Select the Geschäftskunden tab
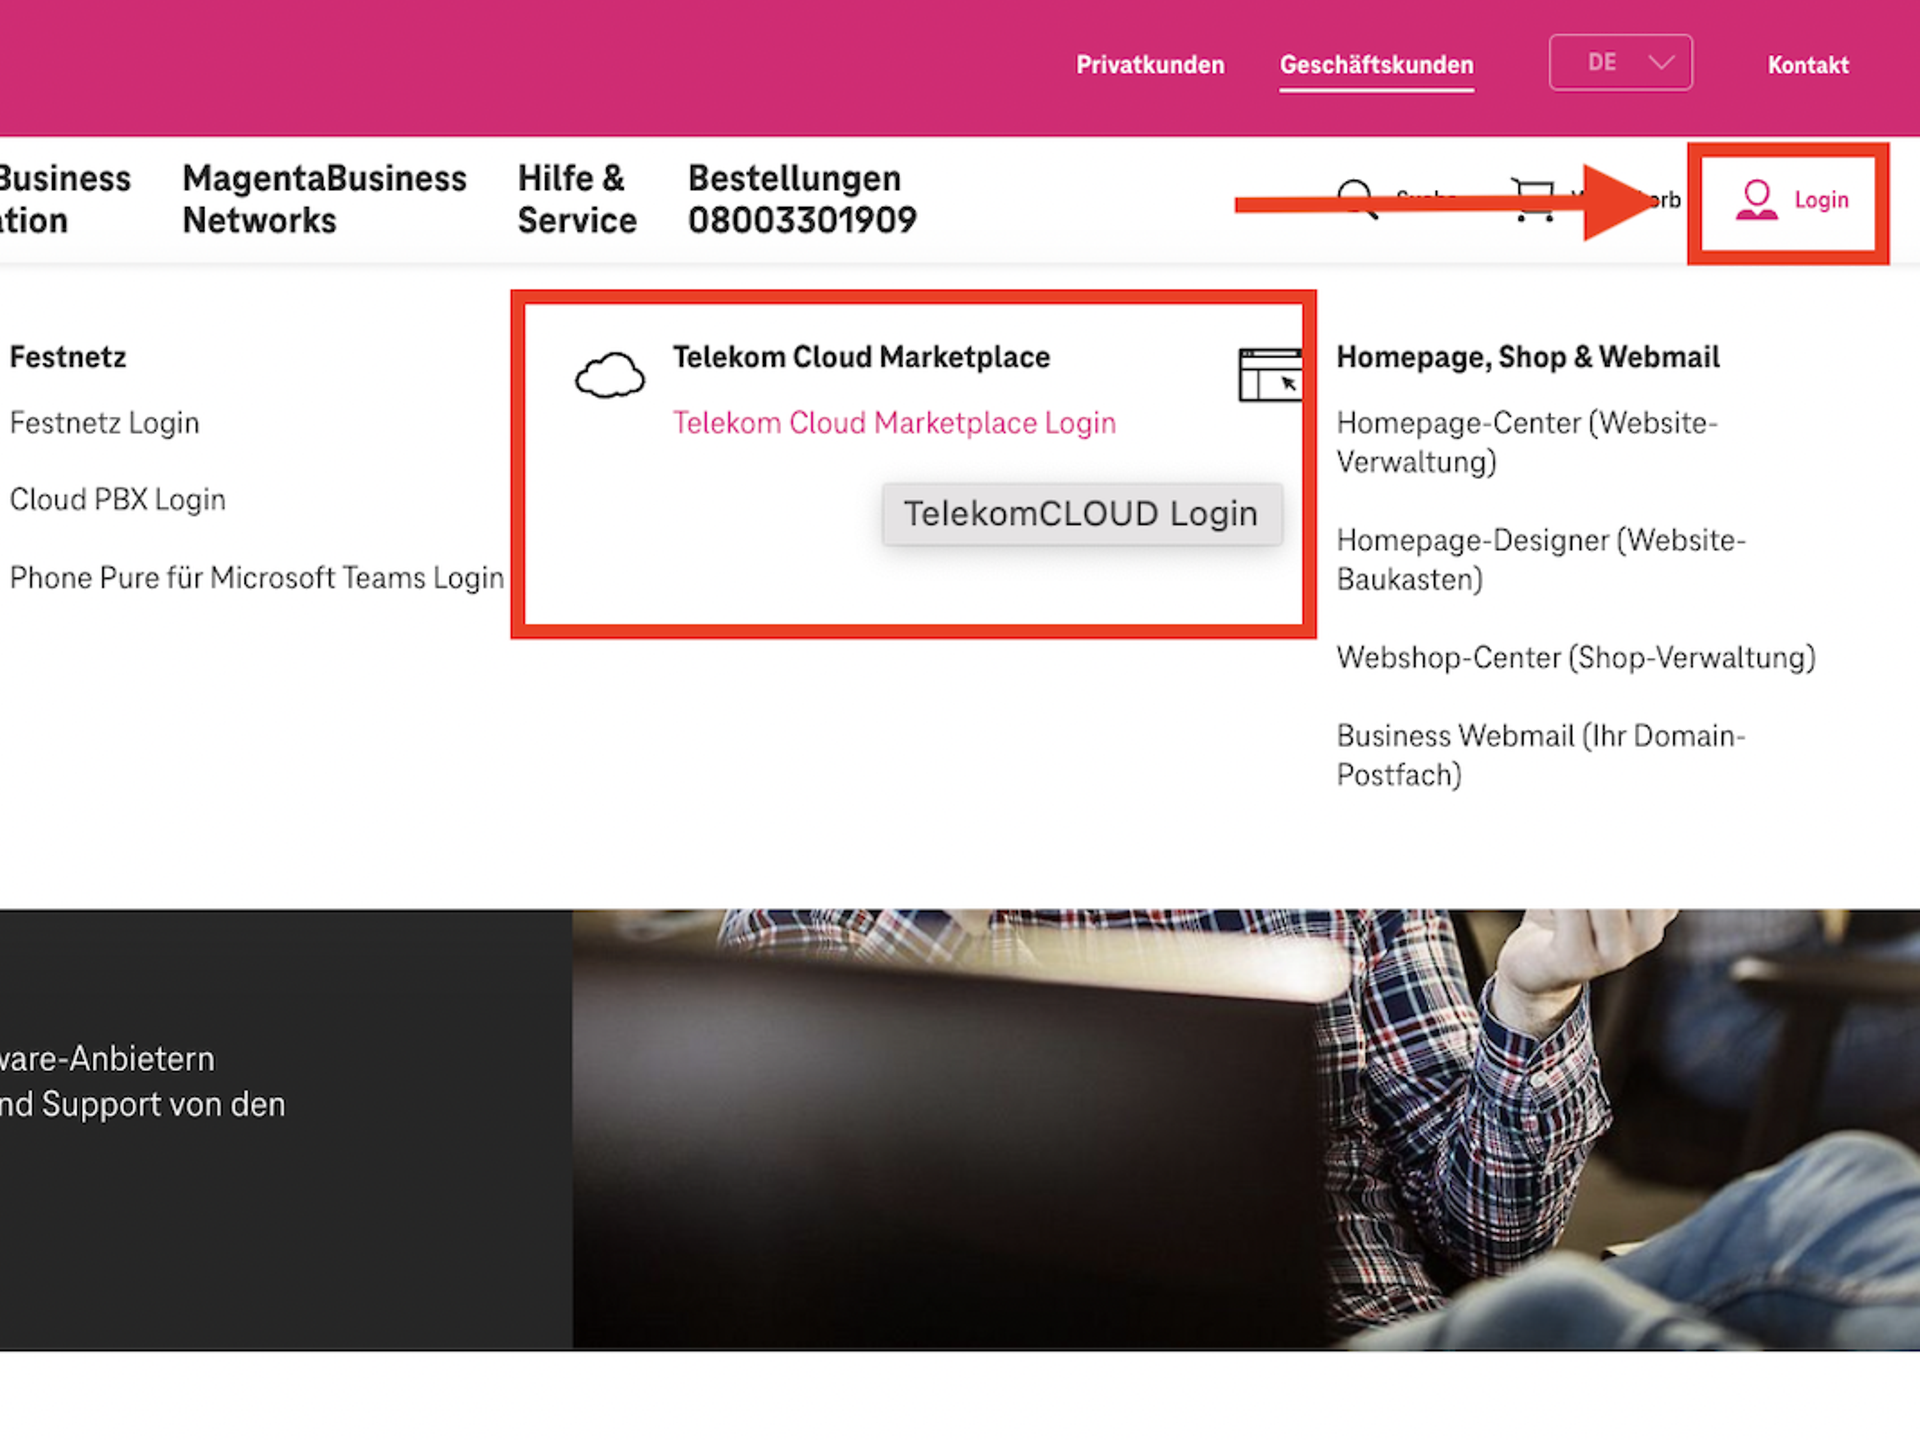The width and height of the screenshot is (1920, 1440). 1377,64
